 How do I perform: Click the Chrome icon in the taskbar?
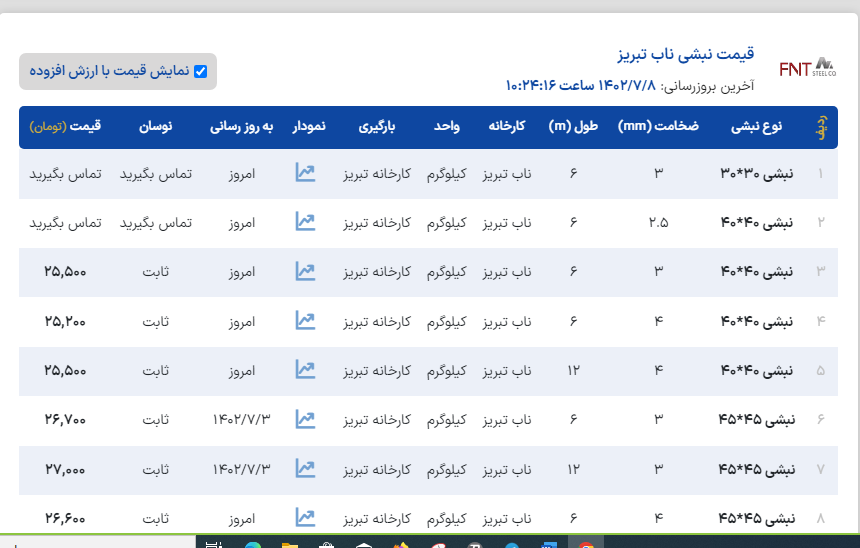coord(586,545)
